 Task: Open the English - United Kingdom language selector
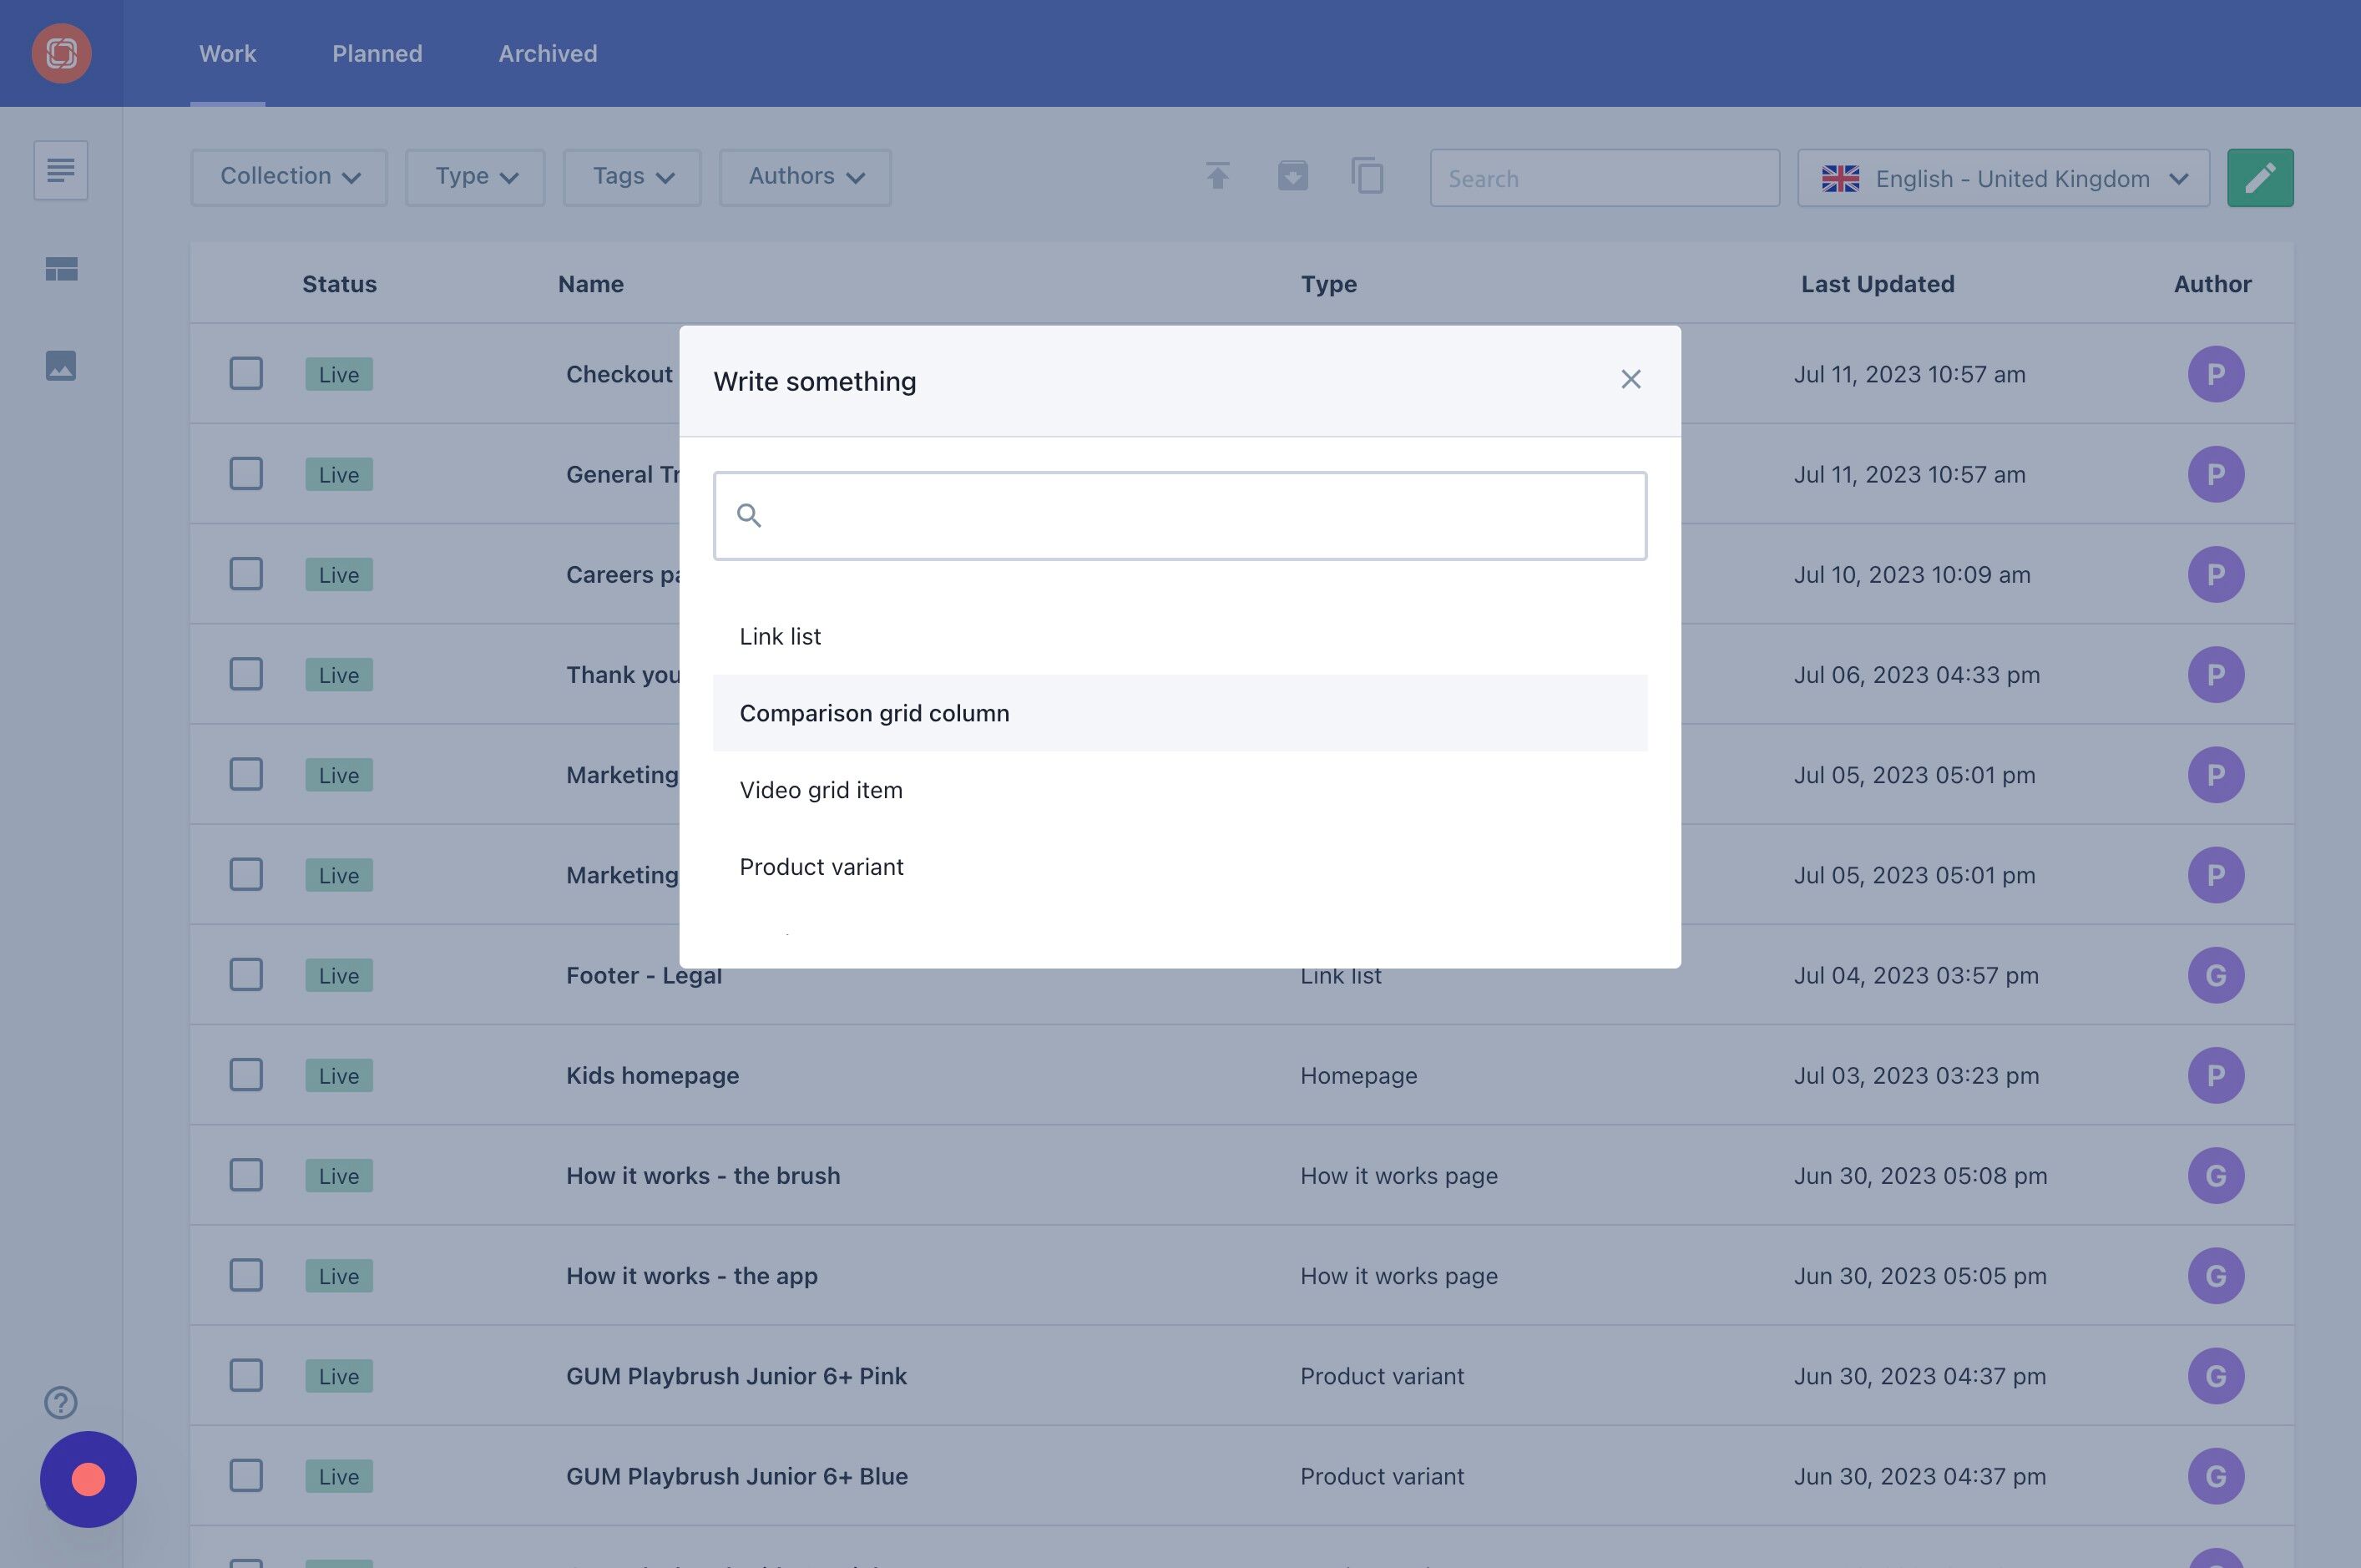(x=2003, y=178)
